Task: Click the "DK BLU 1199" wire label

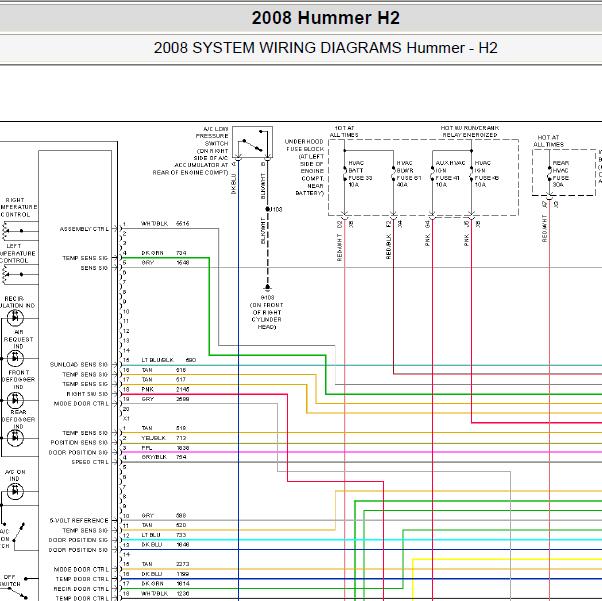Action: (165, 574)
